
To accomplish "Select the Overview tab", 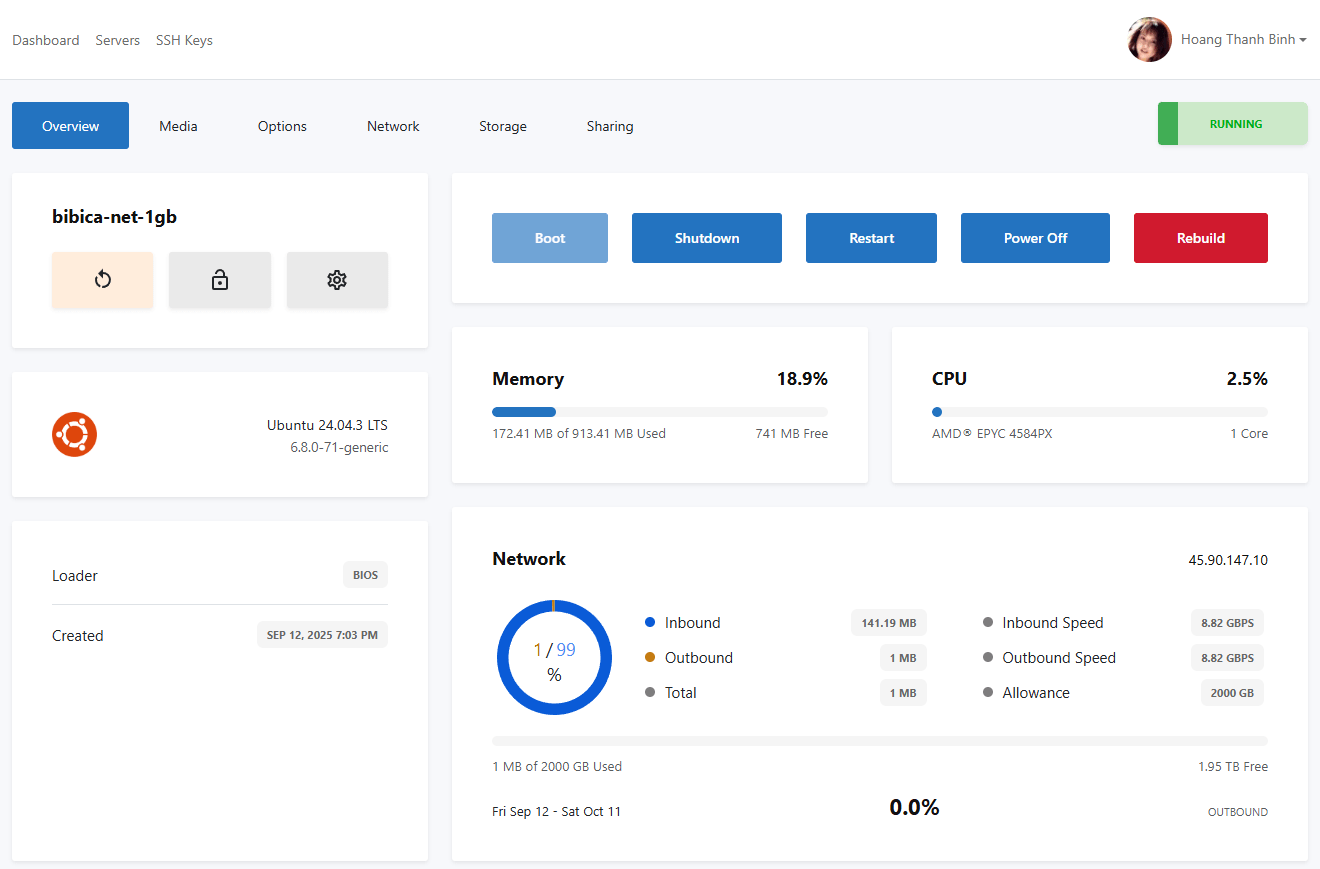I will 70,126.
